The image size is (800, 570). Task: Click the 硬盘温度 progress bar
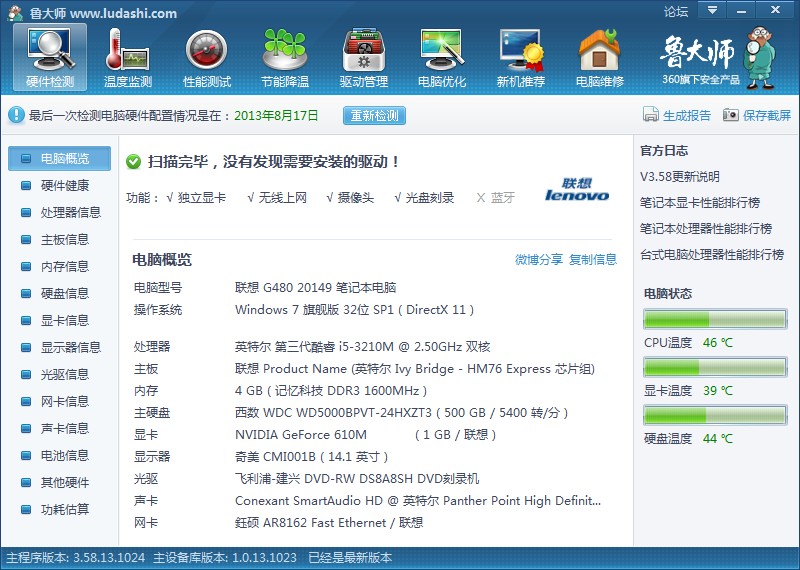(715, 415)
